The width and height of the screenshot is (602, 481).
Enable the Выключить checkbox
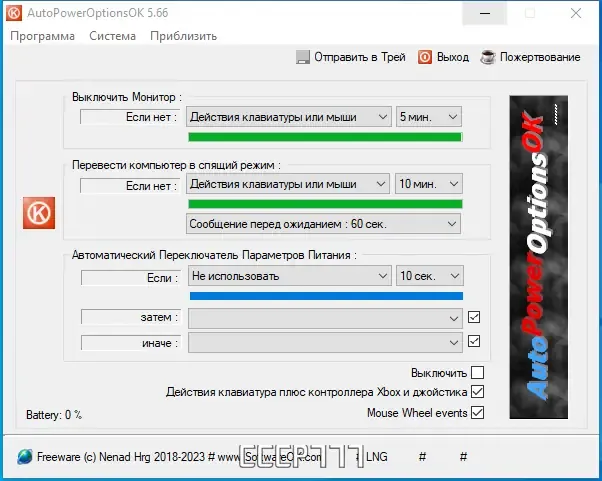477,372
